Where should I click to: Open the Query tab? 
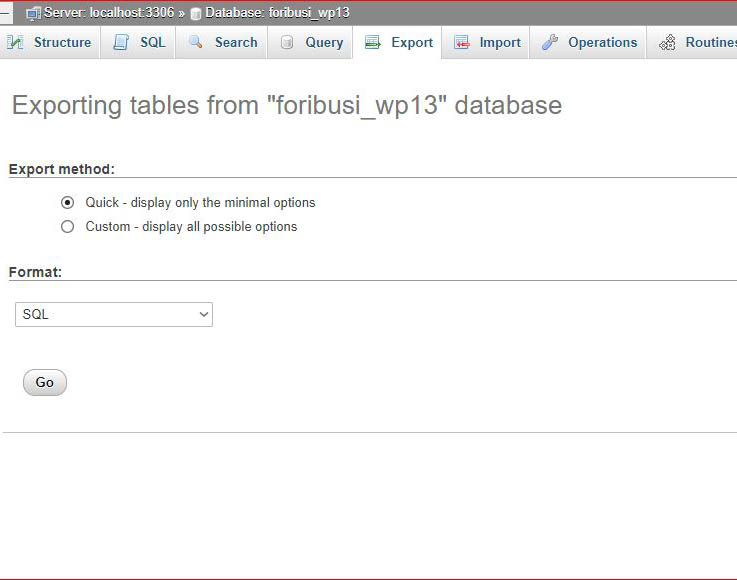point(310,42)
